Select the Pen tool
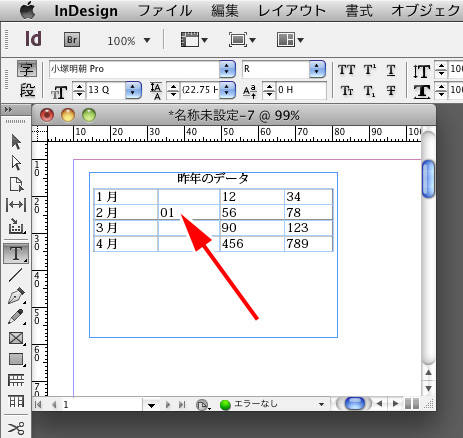The width and height of the screenshot is (463, 438). point(16,296)
